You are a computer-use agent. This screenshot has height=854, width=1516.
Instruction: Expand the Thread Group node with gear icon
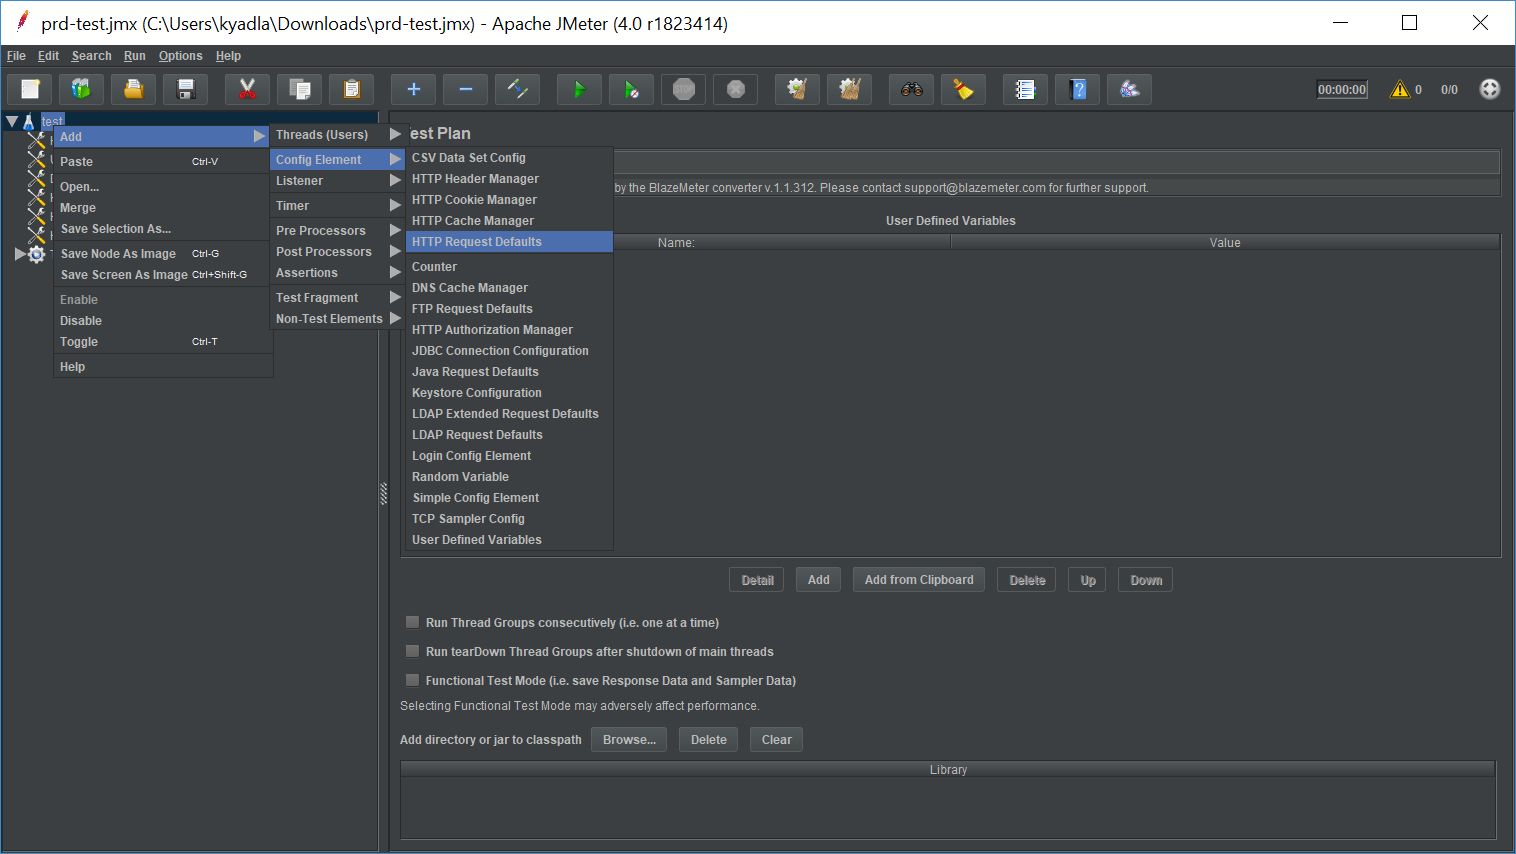18,253
